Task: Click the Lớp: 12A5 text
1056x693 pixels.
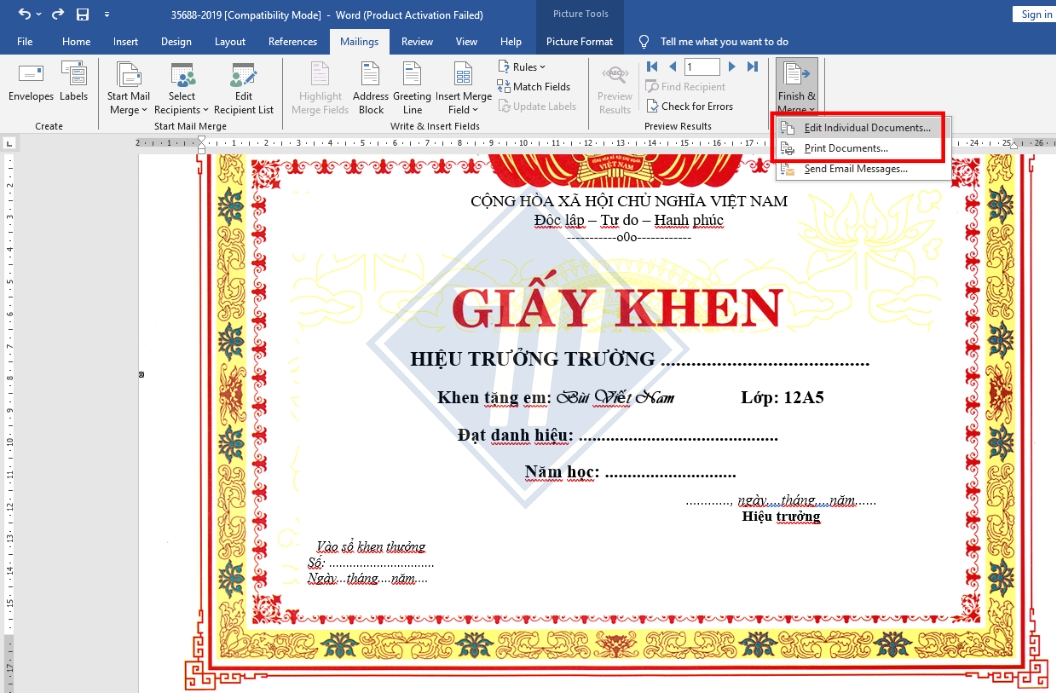Action: click(x=782, y=397)
